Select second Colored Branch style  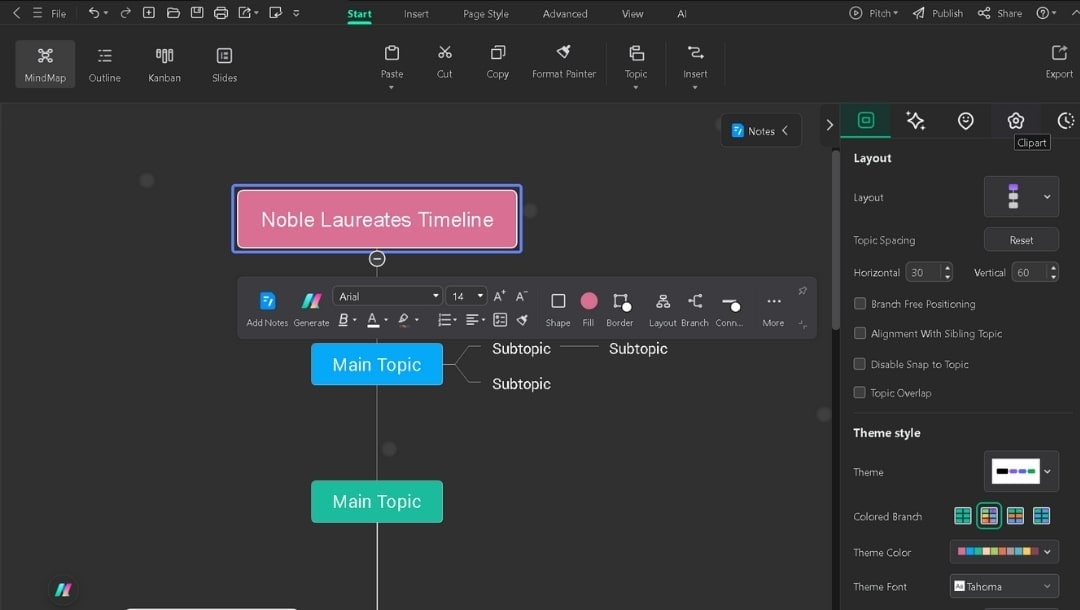point(989,516)
